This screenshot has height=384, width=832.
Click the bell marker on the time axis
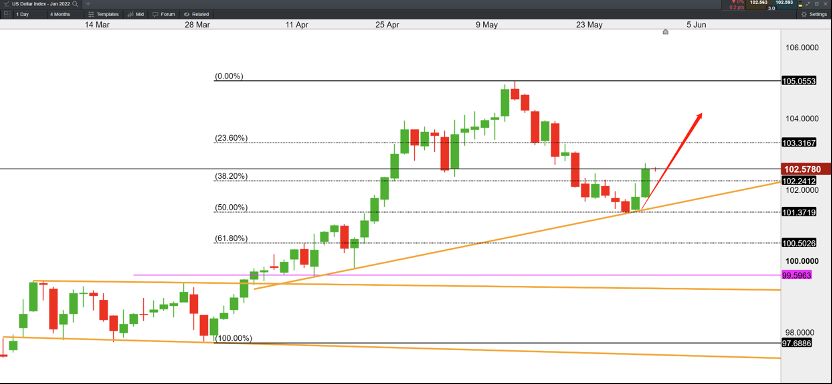[665, 32]
